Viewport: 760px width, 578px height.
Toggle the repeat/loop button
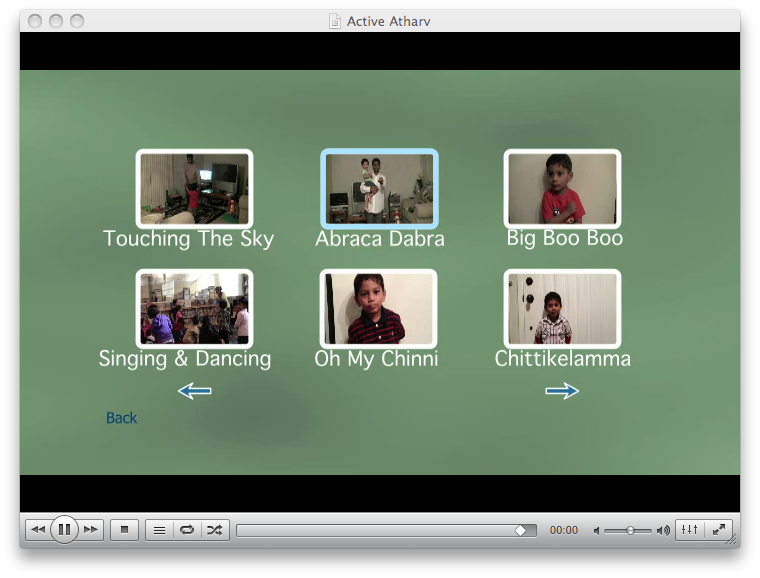187,530
